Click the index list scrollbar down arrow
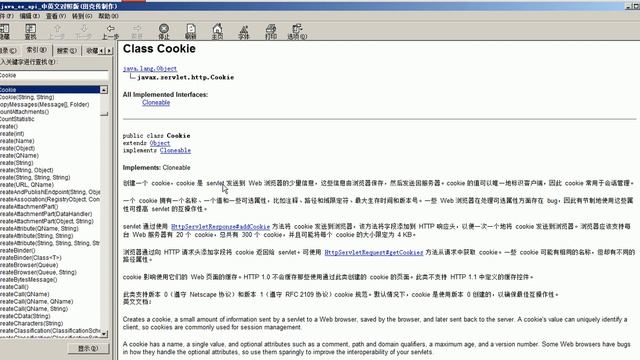This screenshot has height=360, width=640. (104, 334)
